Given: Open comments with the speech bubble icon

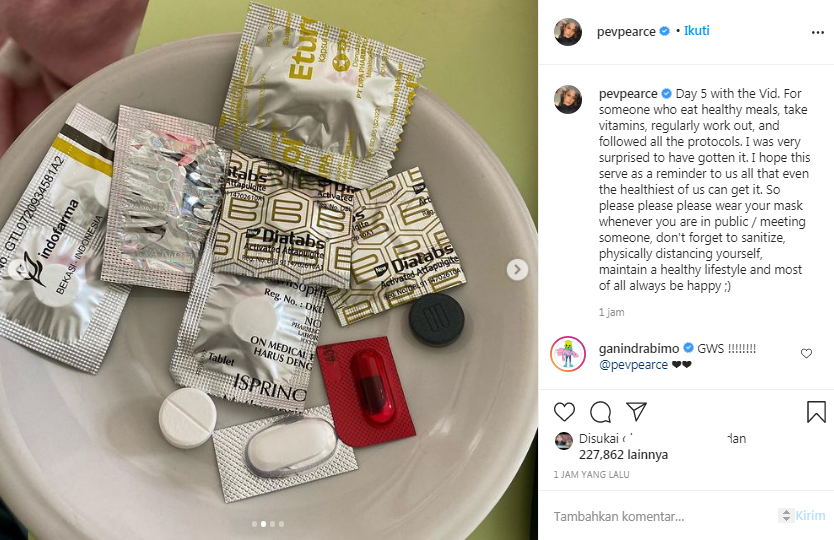Looking at the screenshot, I should pos(601,412).
